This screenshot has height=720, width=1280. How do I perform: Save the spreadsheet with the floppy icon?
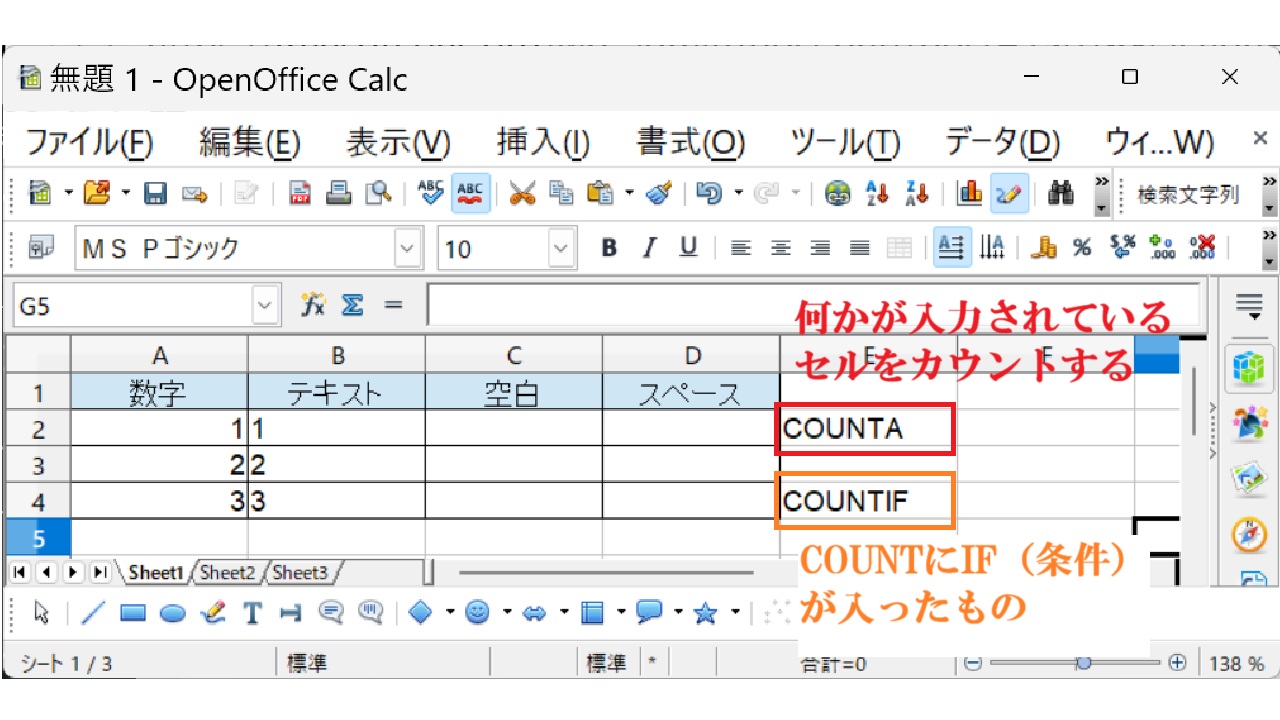pyautogui.click(x=155, y=193)
